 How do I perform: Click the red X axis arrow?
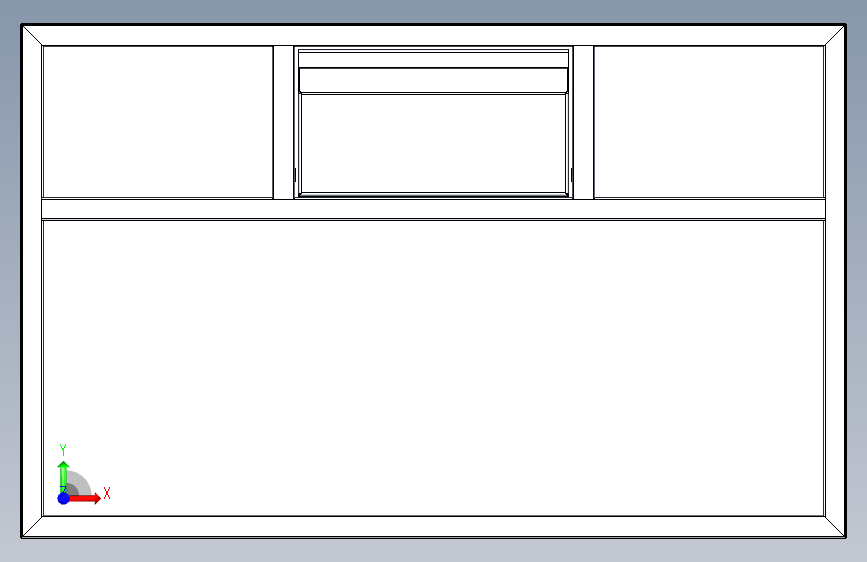[x=84, y=498]
